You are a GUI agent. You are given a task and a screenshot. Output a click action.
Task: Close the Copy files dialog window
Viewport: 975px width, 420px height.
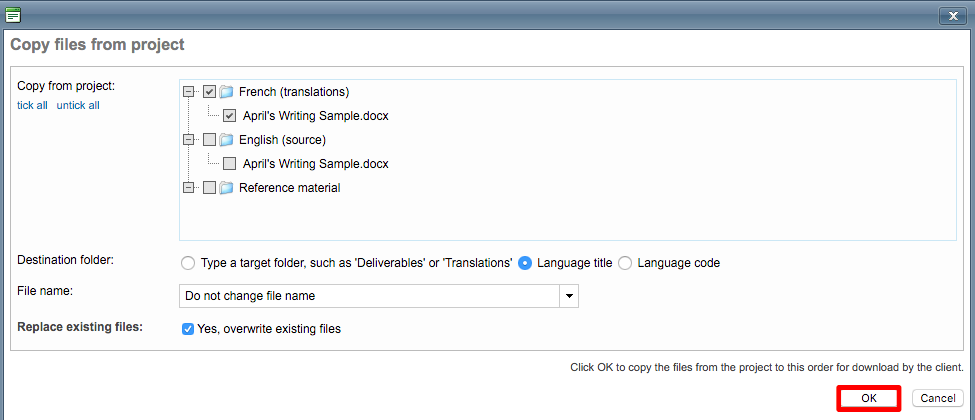coord(951,15)
